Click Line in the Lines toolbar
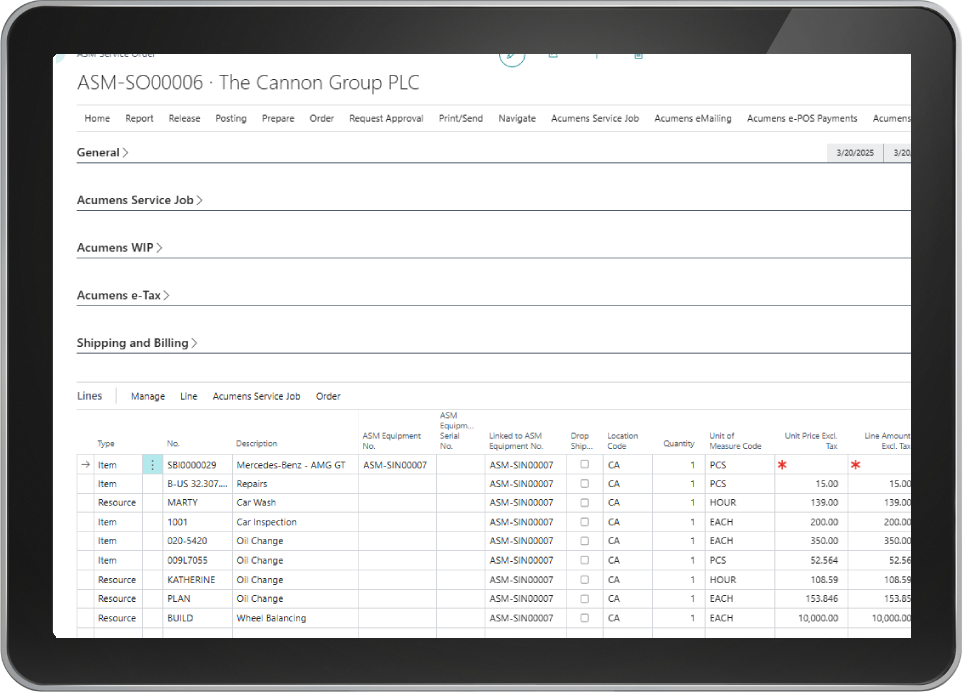Screen dimensions: 963x692 pyautogui.click(x=189, y=397)
